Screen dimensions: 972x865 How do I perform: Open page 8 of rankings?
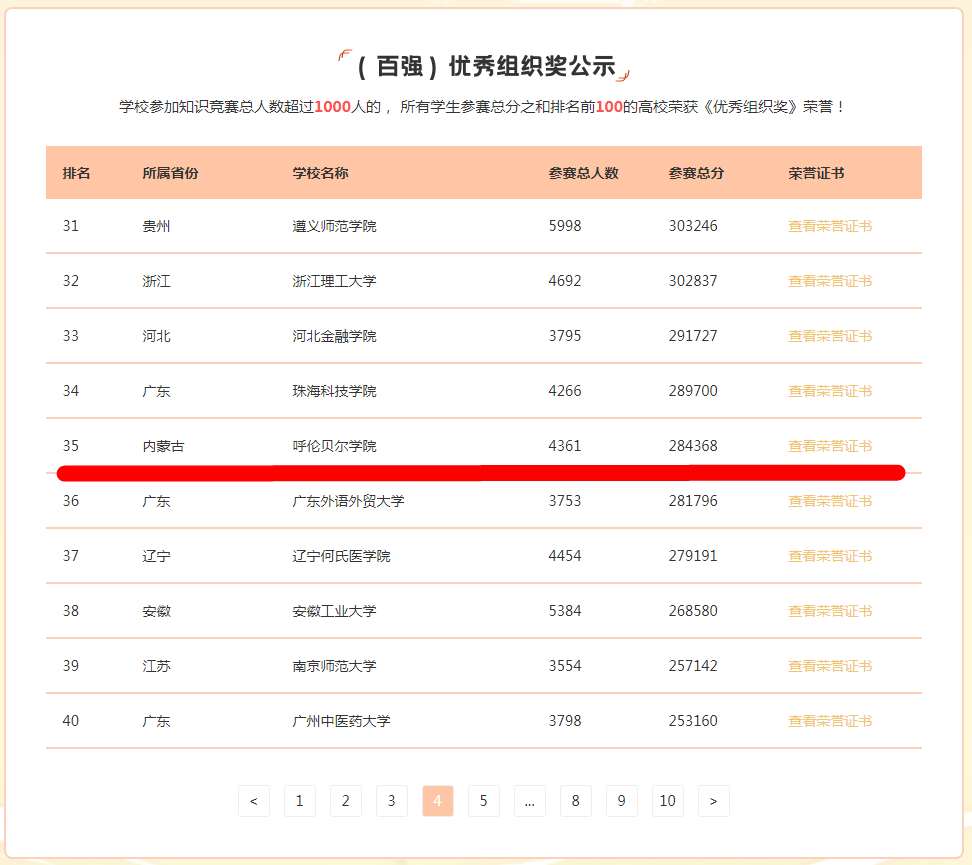576,801
